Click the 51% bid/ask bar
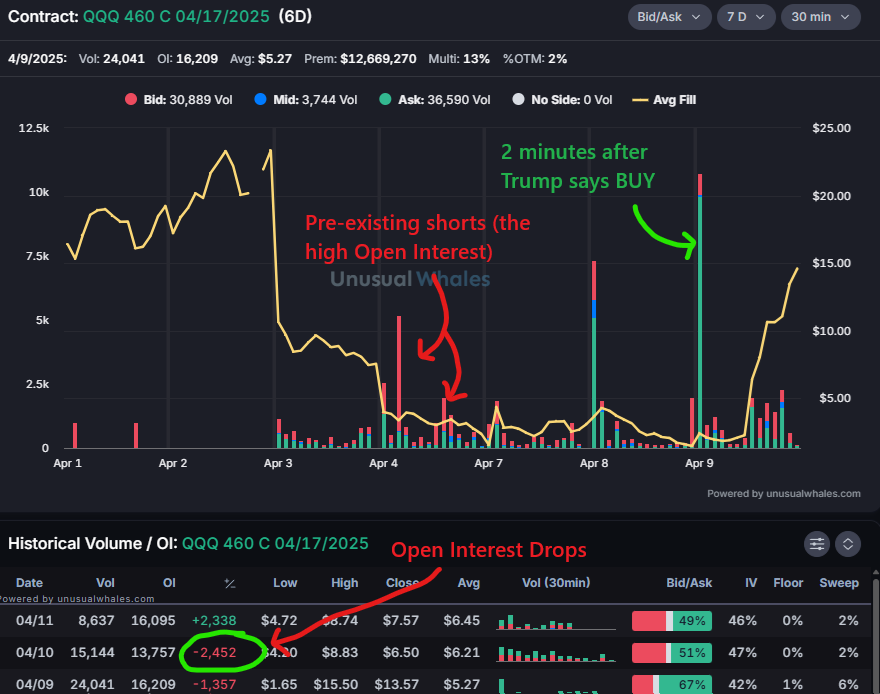880x694 pixels. click(672, 653)
